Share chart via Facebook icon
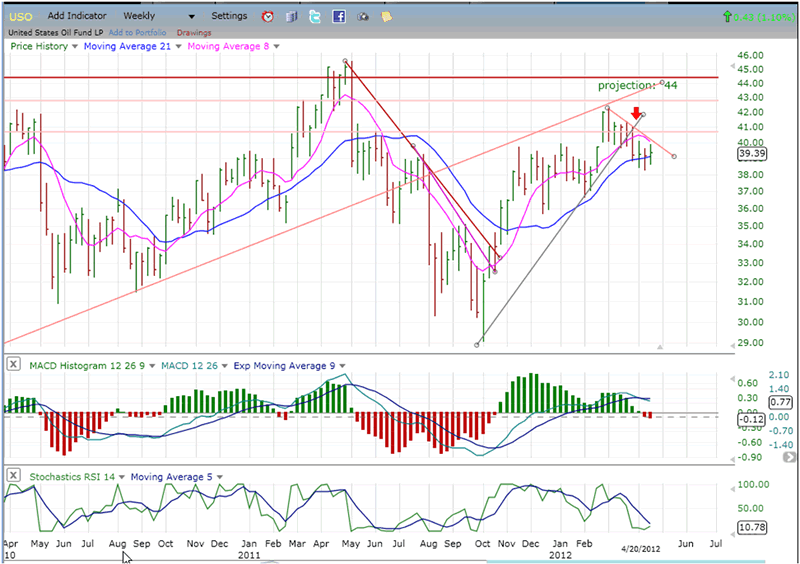The image size is (800, 564). (339, 17)
